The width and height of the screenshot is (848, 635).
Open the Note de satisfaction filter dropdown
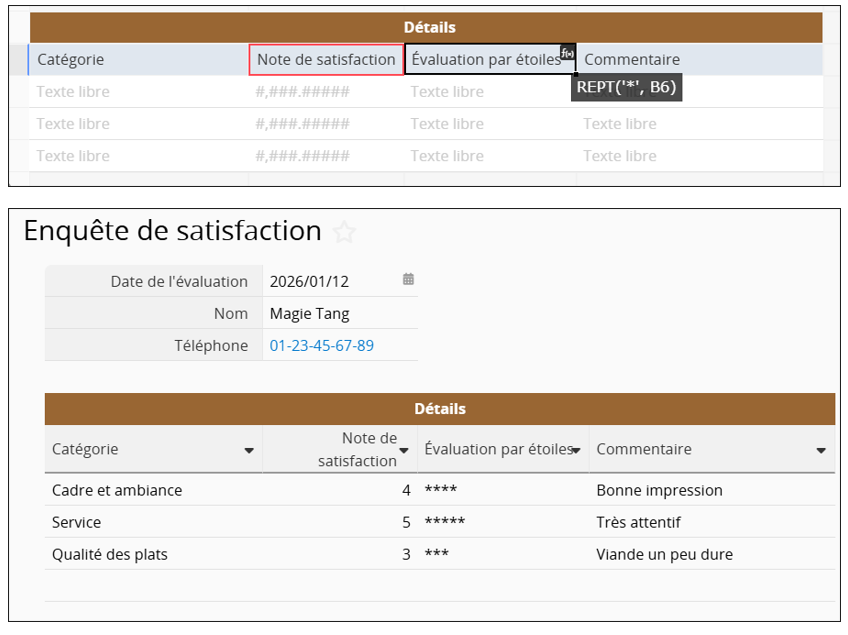coord(404,451)
